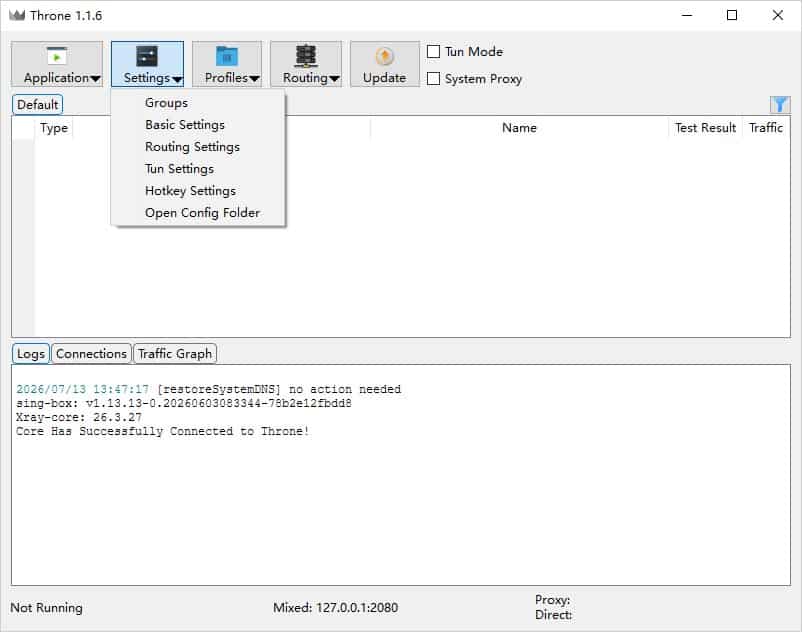Open the Routing dropdown
Image resolution: width=802 pixels, height=632 pixels.
(x=306, y=64)
